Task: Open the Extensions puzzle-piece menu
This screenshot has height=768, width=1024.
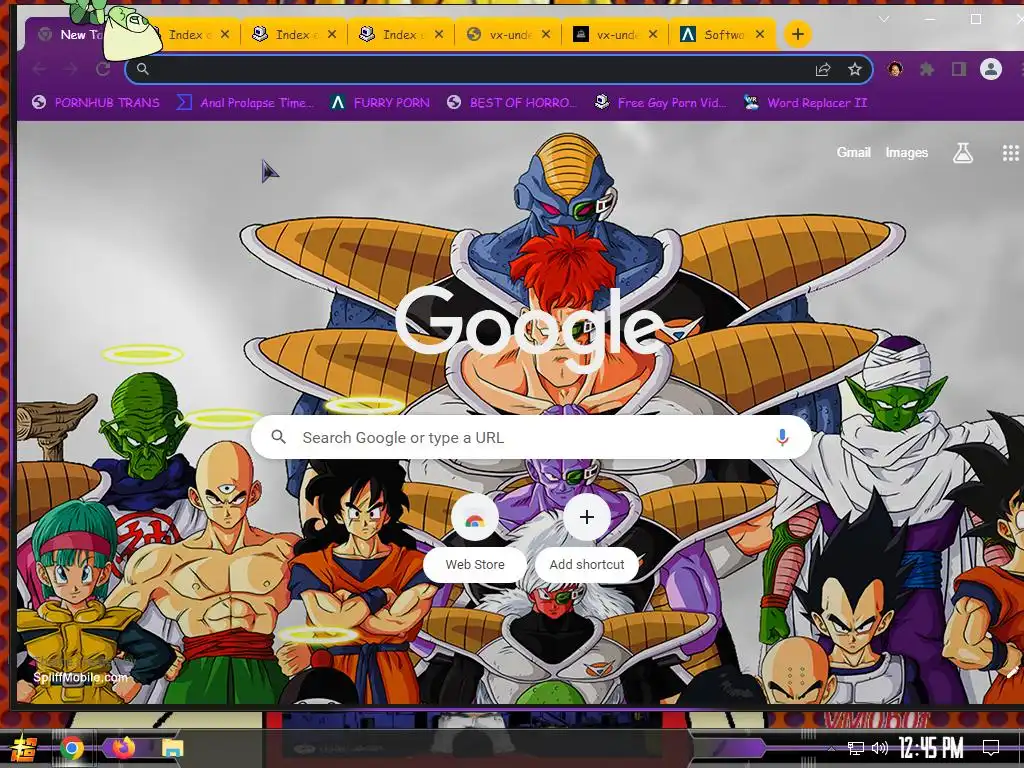Action: tap(927, 69)
